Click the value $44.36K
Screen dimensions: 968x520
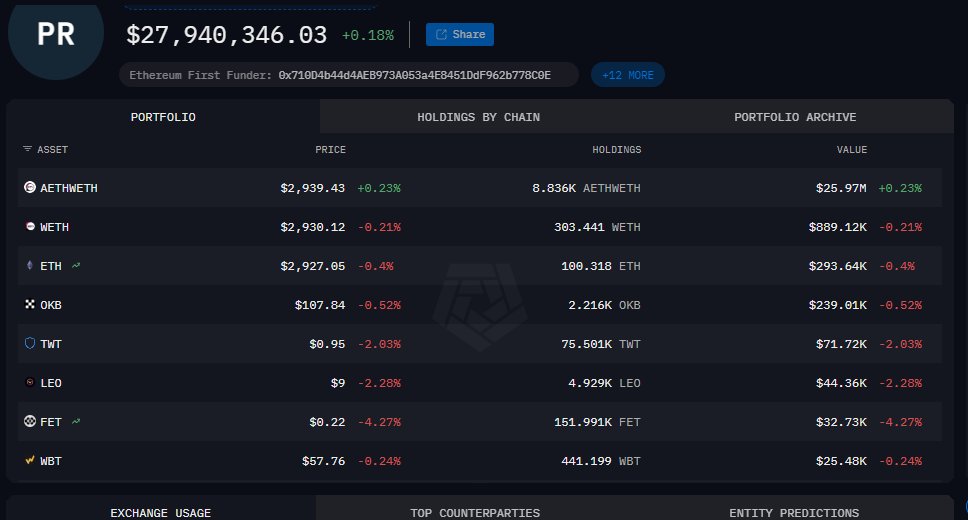point(841,383)
